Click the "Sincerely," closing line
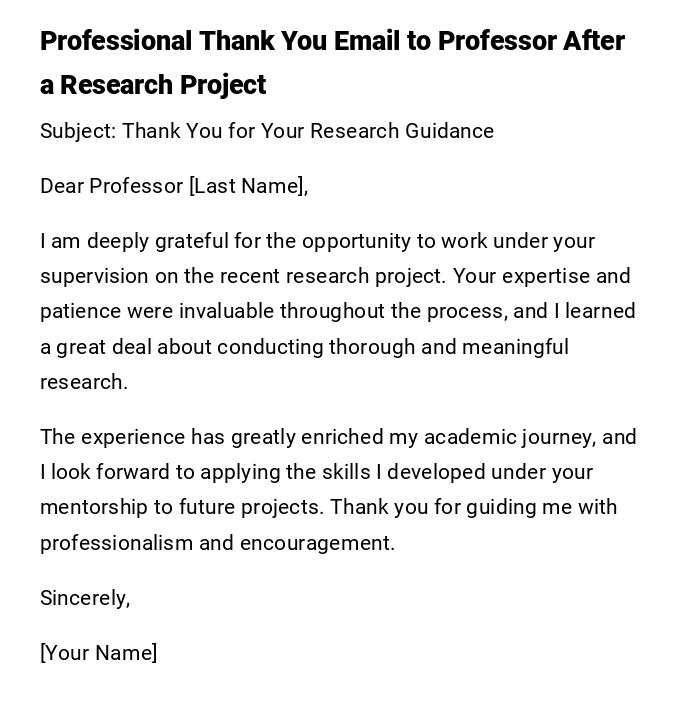700x715 pixels. pyautogui.click(x=85, y=598)
